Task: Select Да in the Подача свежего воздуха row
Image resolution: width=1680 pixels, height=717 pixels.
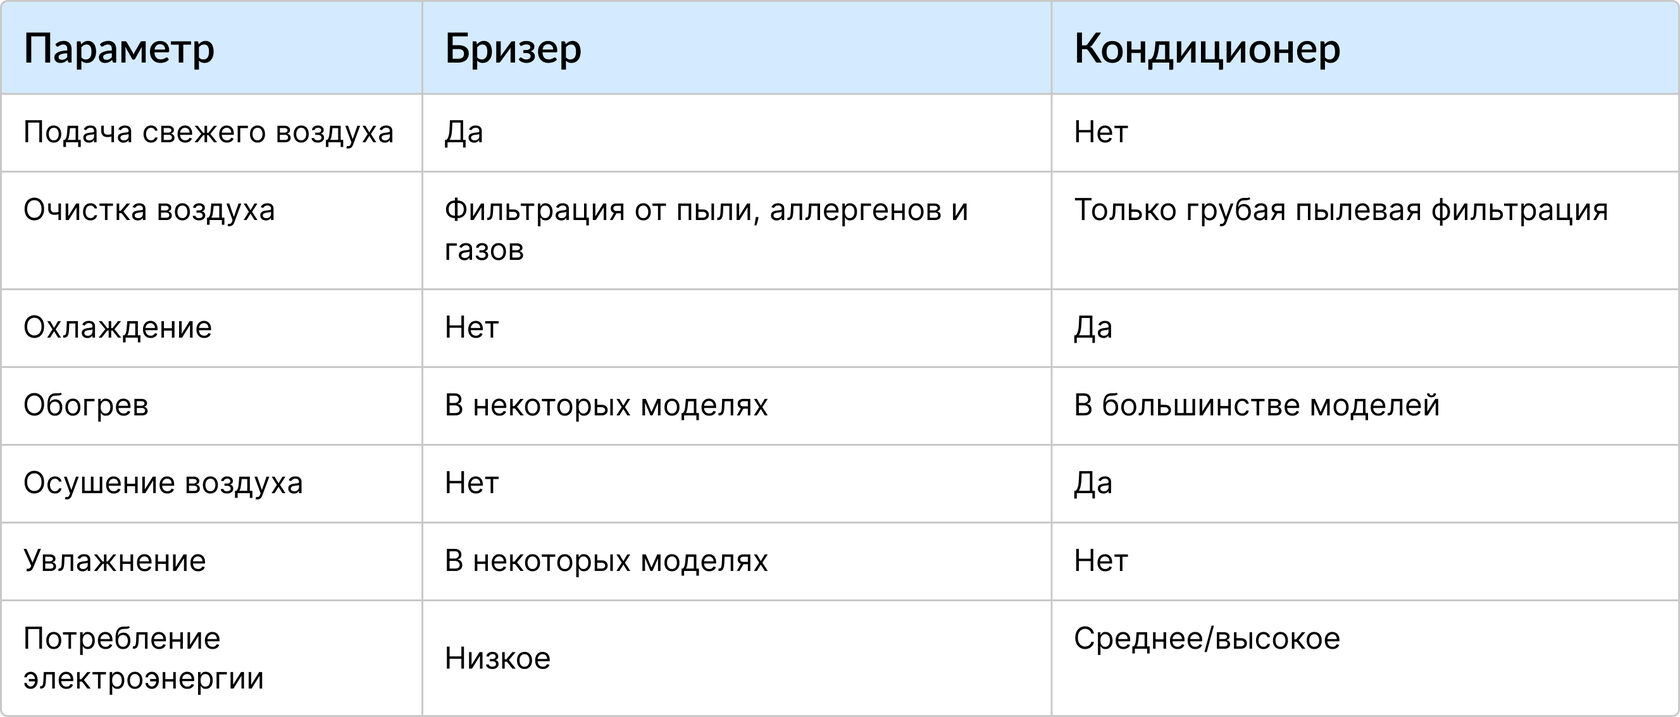Action: pos(464,133)
